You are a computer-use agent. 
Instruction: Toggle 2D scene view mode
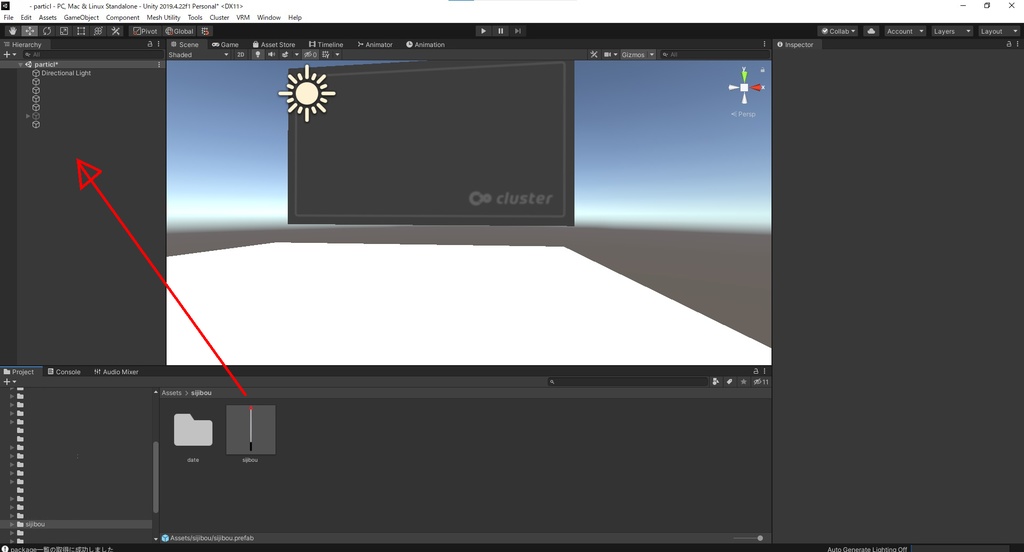click(x=240, y=55)
